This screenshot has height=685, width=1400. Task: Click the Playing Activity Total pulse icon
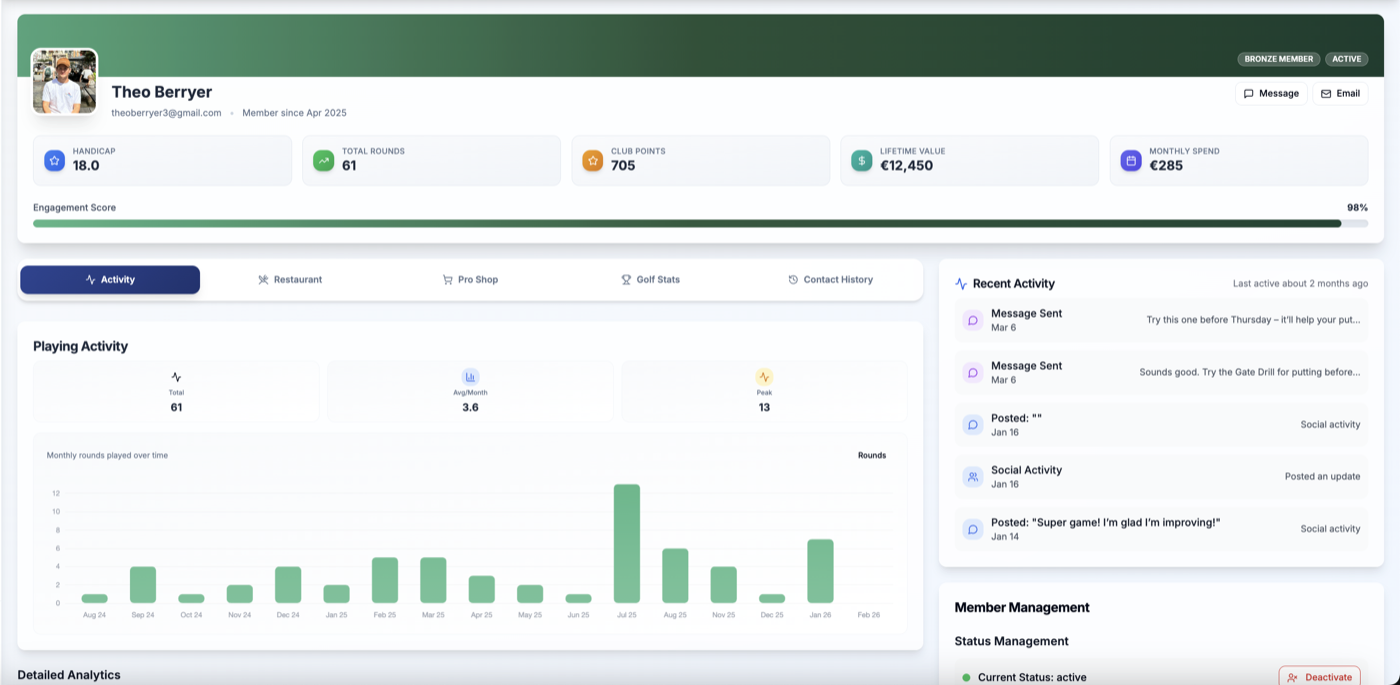click(x=176, y=377)
